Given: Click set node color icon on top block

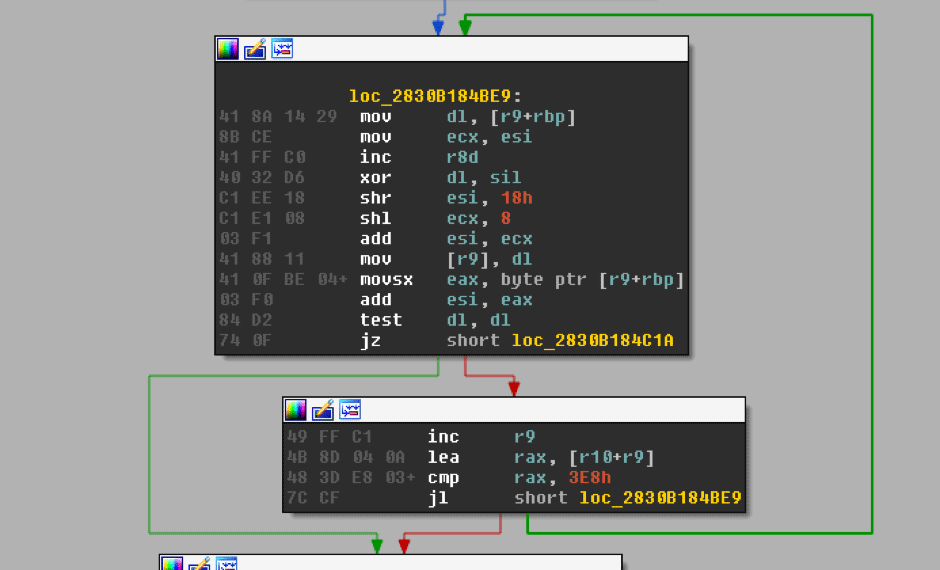Looking at the screenshot, I should click(228, 49).
